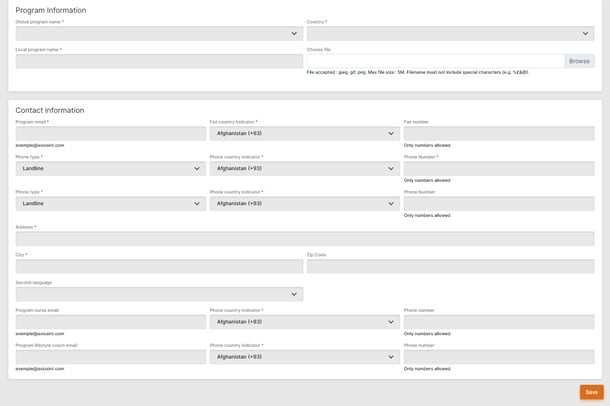This screenshot has height=406, width=610.
Task: Focus the Program email field
Action: [x=110, y=133]
